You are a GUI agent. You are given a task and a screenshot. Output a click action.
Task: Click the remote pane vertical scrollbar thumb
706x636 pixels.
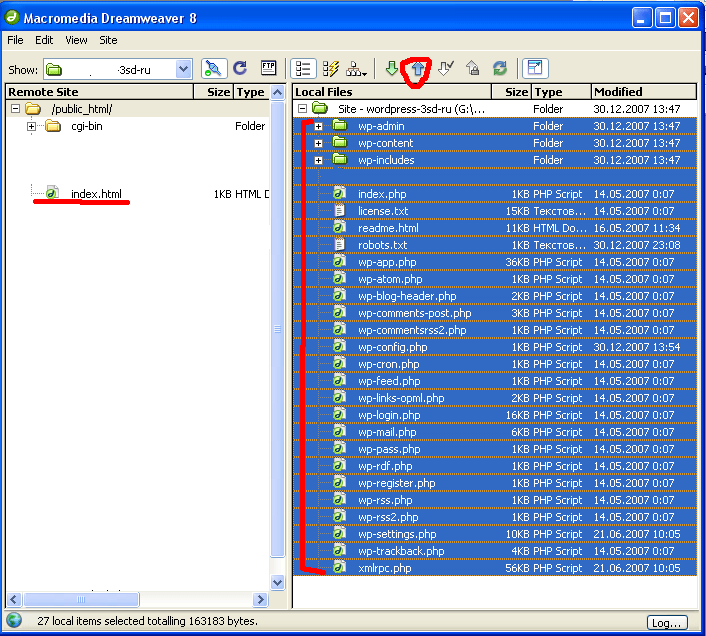click(x=278, y=329)
